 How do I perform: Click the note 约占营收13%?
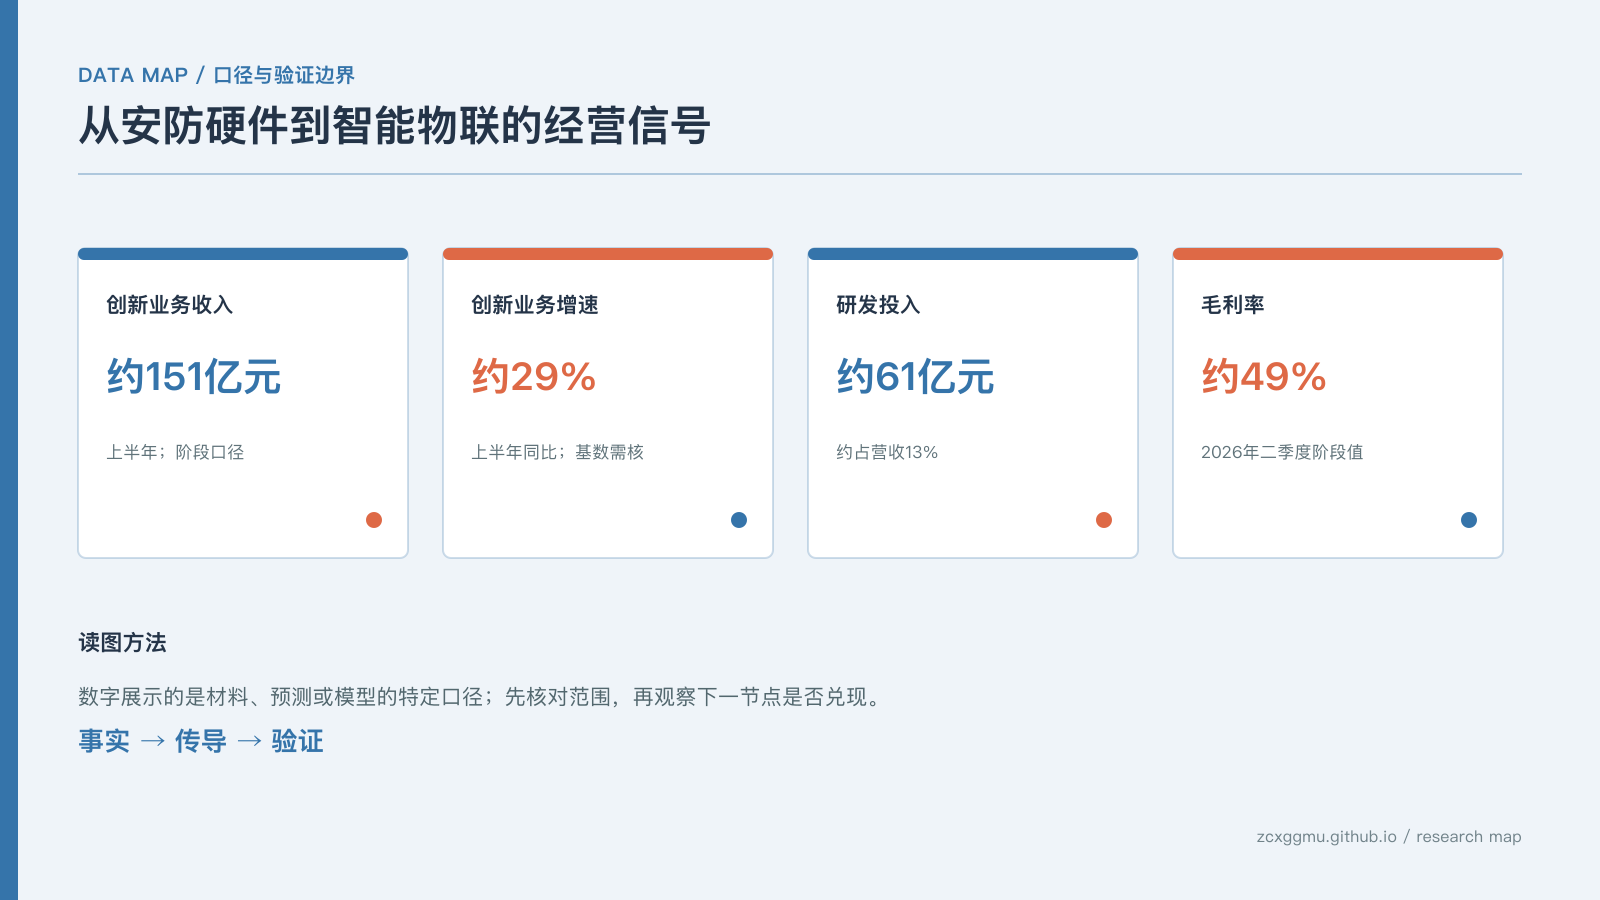click(x=887, y=452)
